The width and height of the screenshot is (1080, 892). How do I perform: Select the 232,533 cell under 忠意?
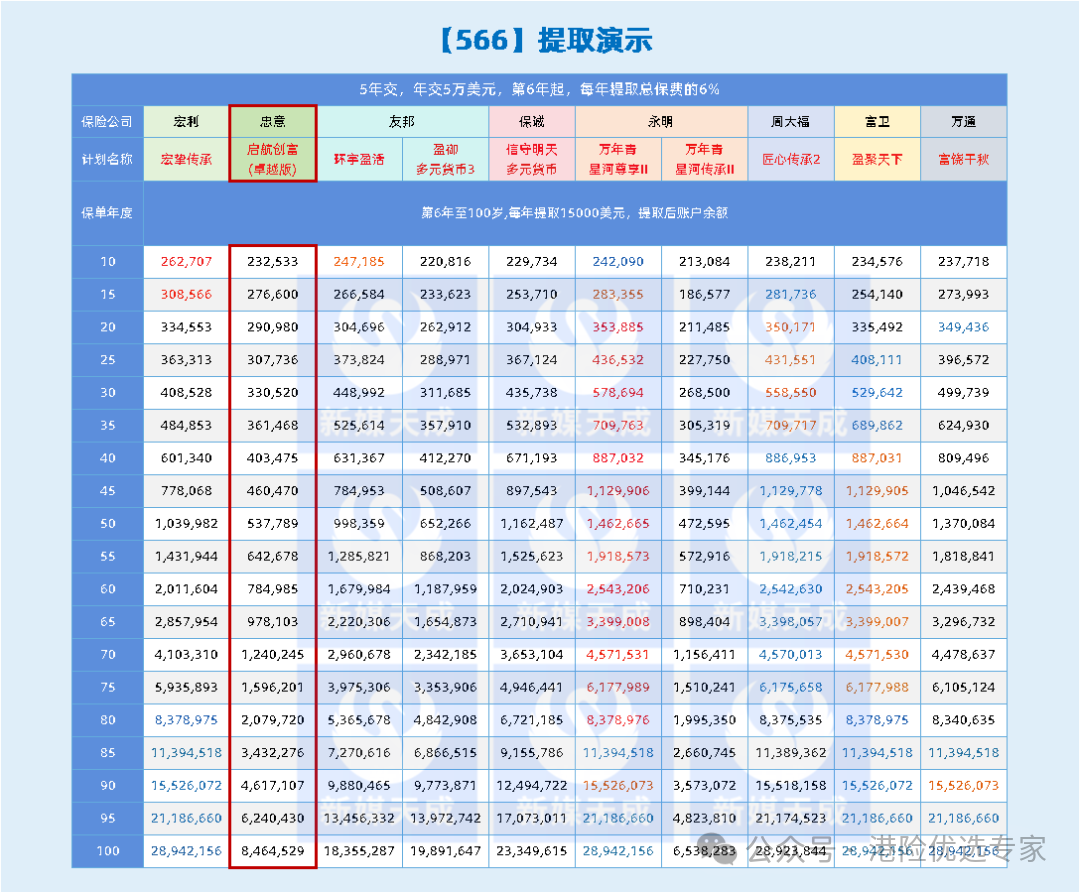tap(273, 262)
